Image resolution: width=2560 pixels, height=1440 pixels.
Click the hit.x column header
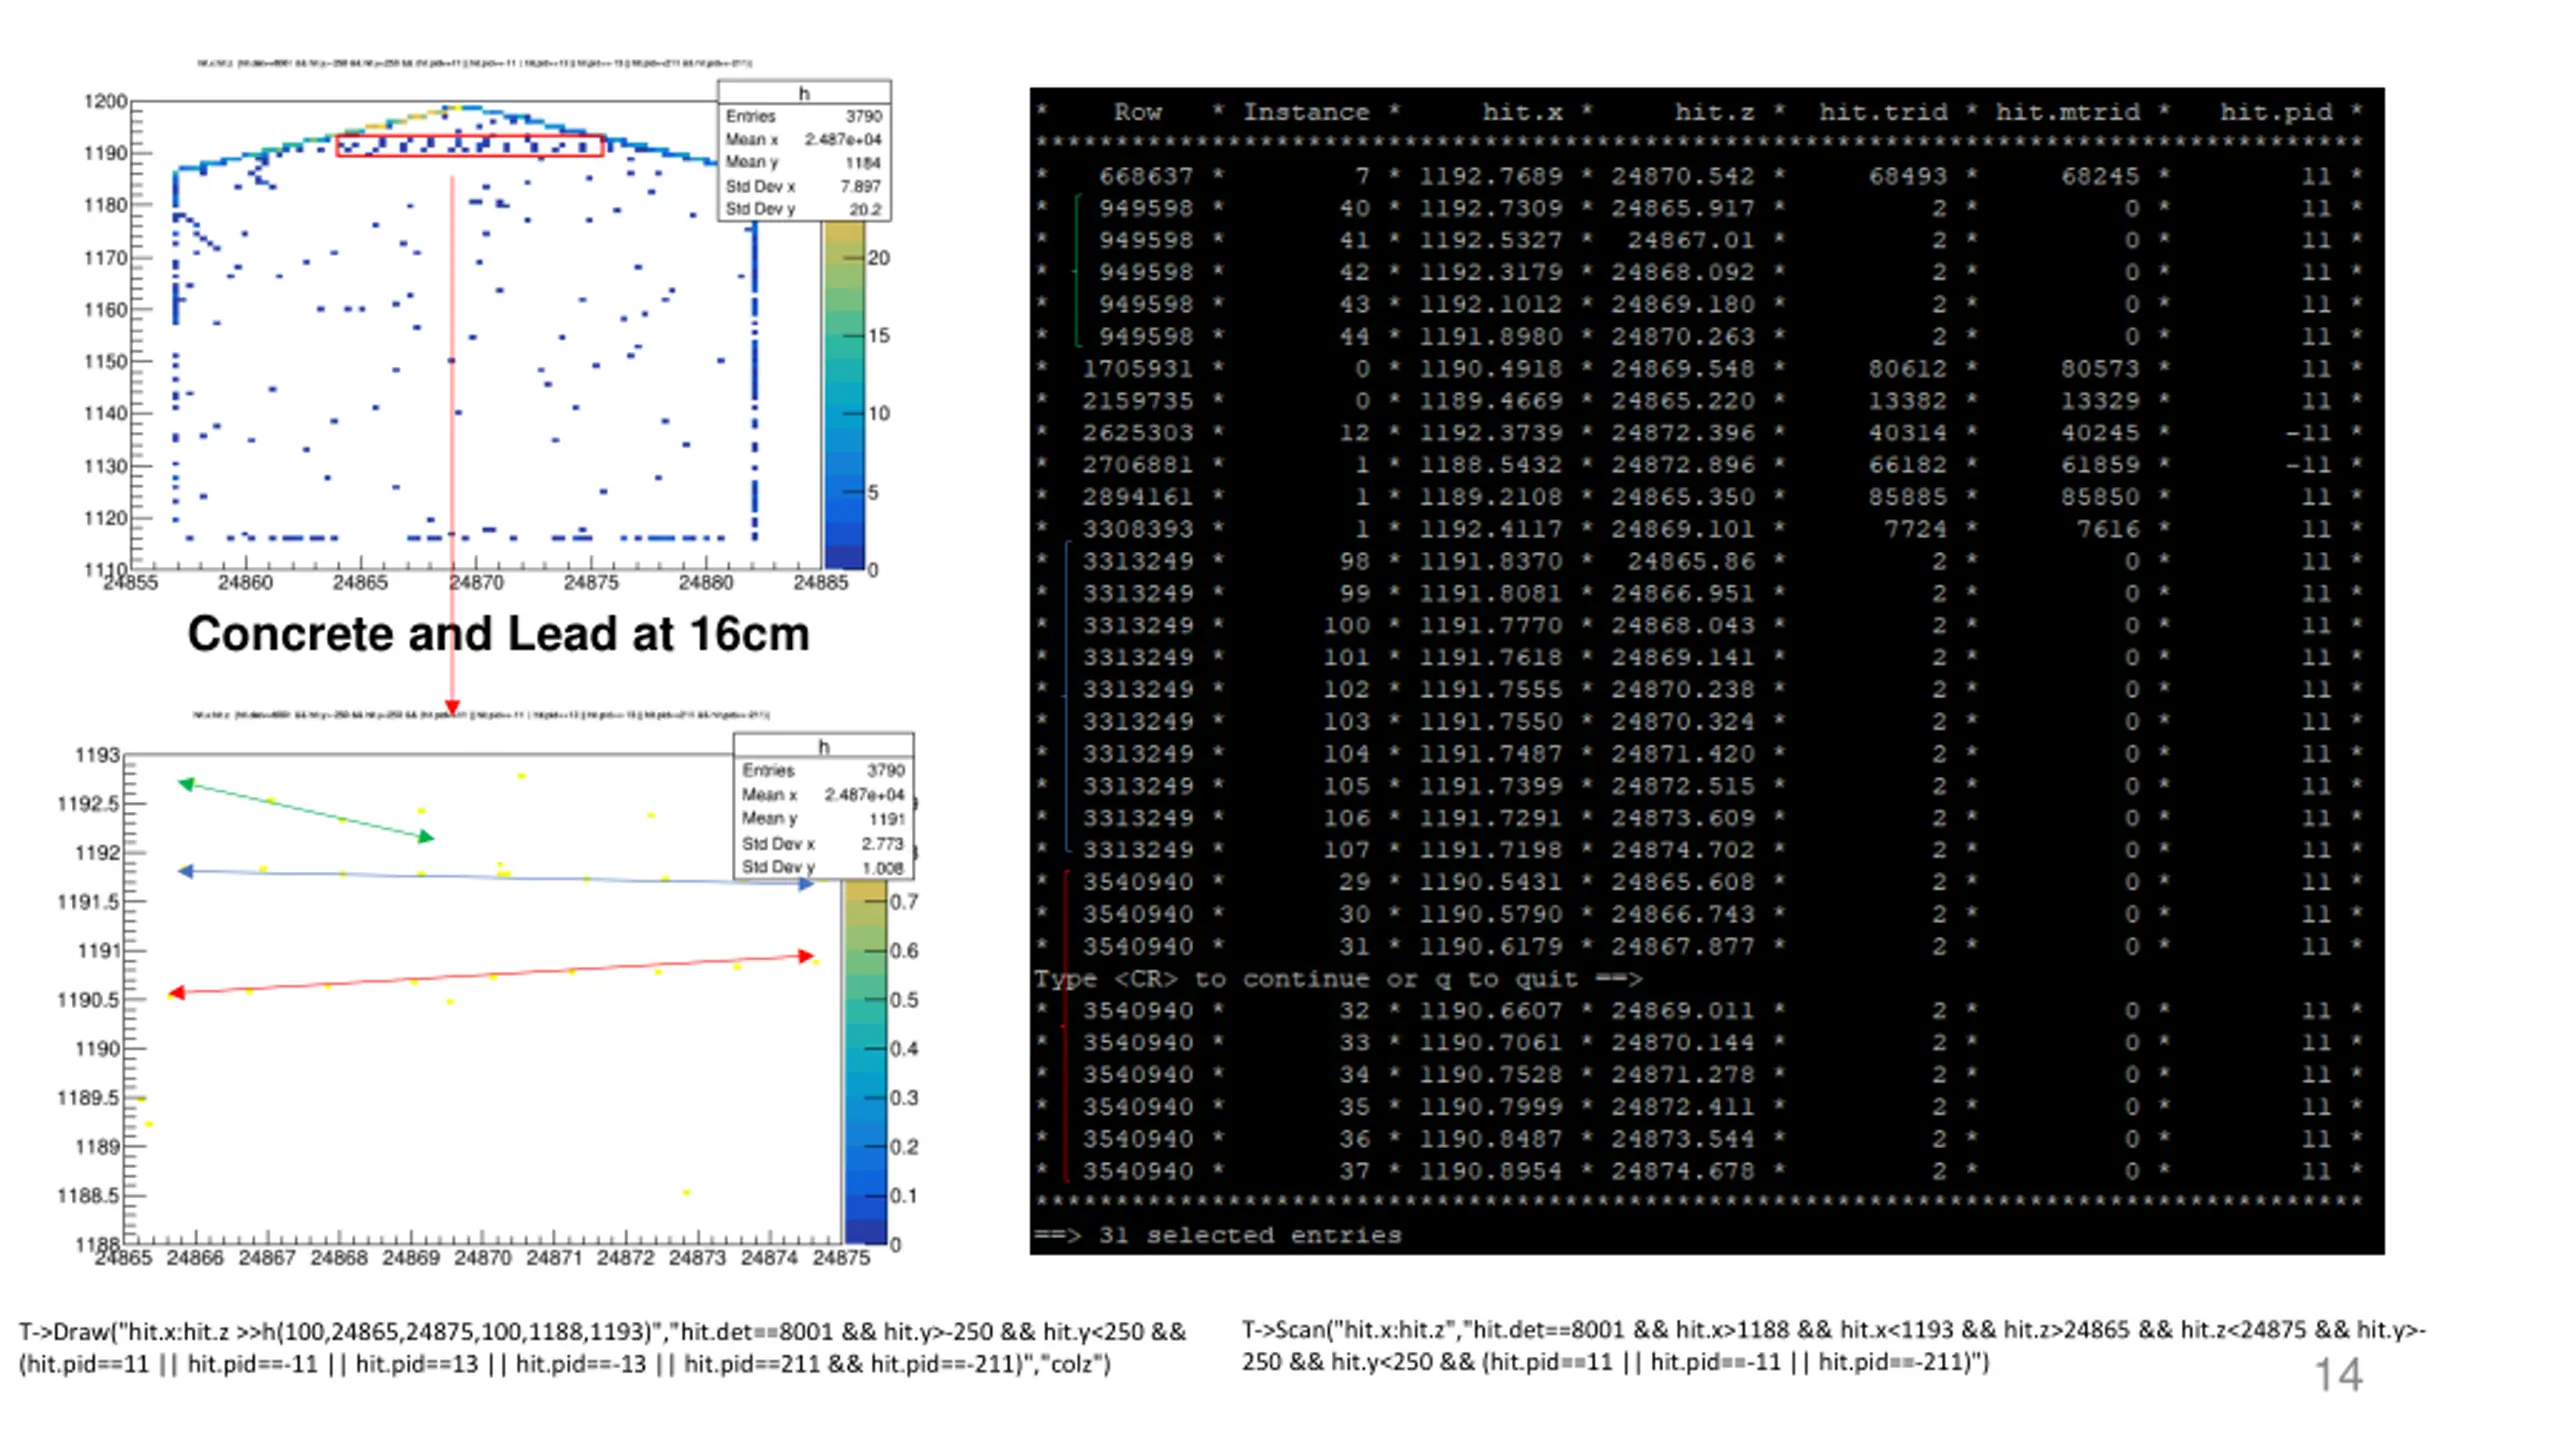tap(1522, 112)
